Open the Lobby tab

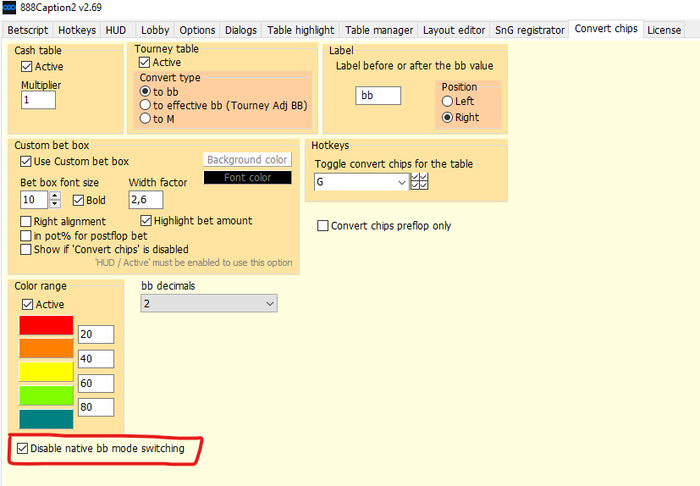(155, 30)
